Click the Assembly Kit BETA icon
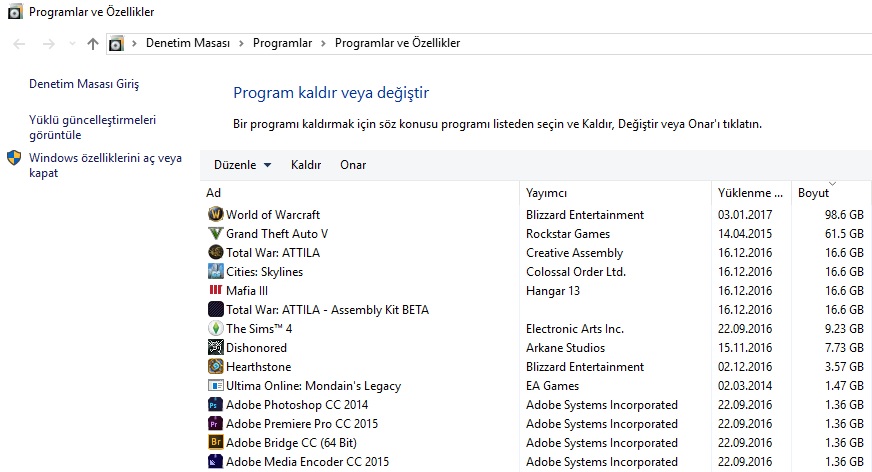 click(x=215, y=309)
